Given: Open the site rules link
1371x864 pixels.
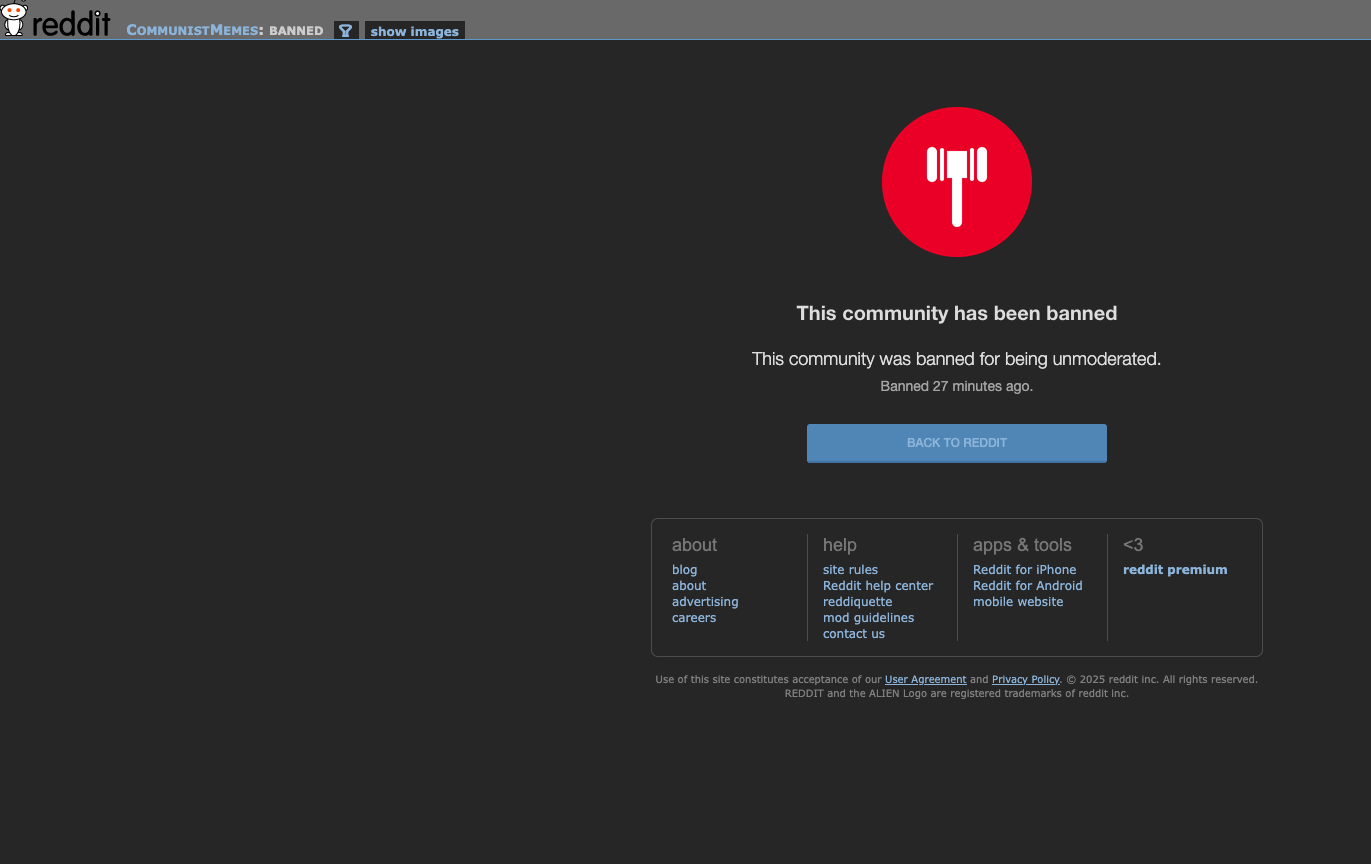Looking at the screenshot, I should 850,570.
